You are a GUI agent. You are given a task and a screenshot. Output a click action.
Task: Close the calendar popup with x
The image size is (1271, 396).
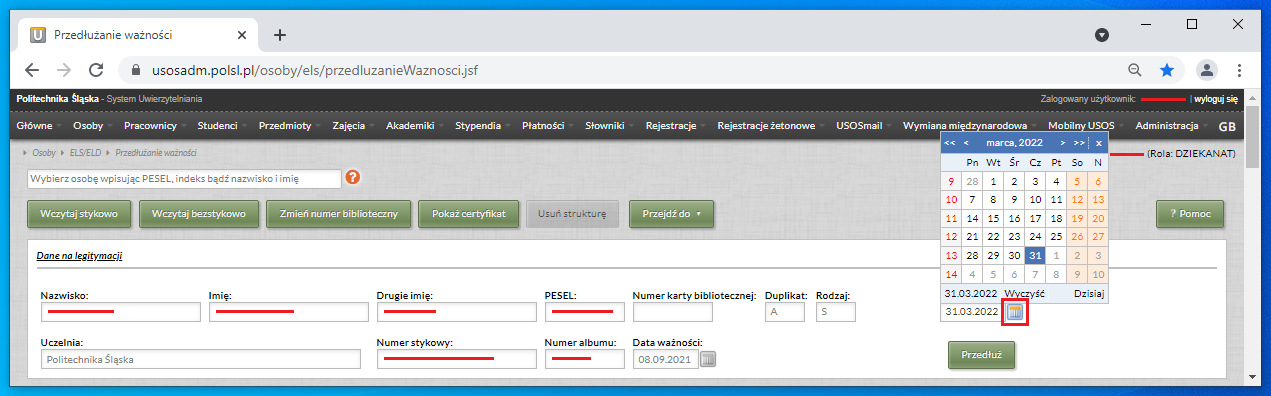[x=1099, y=143]
